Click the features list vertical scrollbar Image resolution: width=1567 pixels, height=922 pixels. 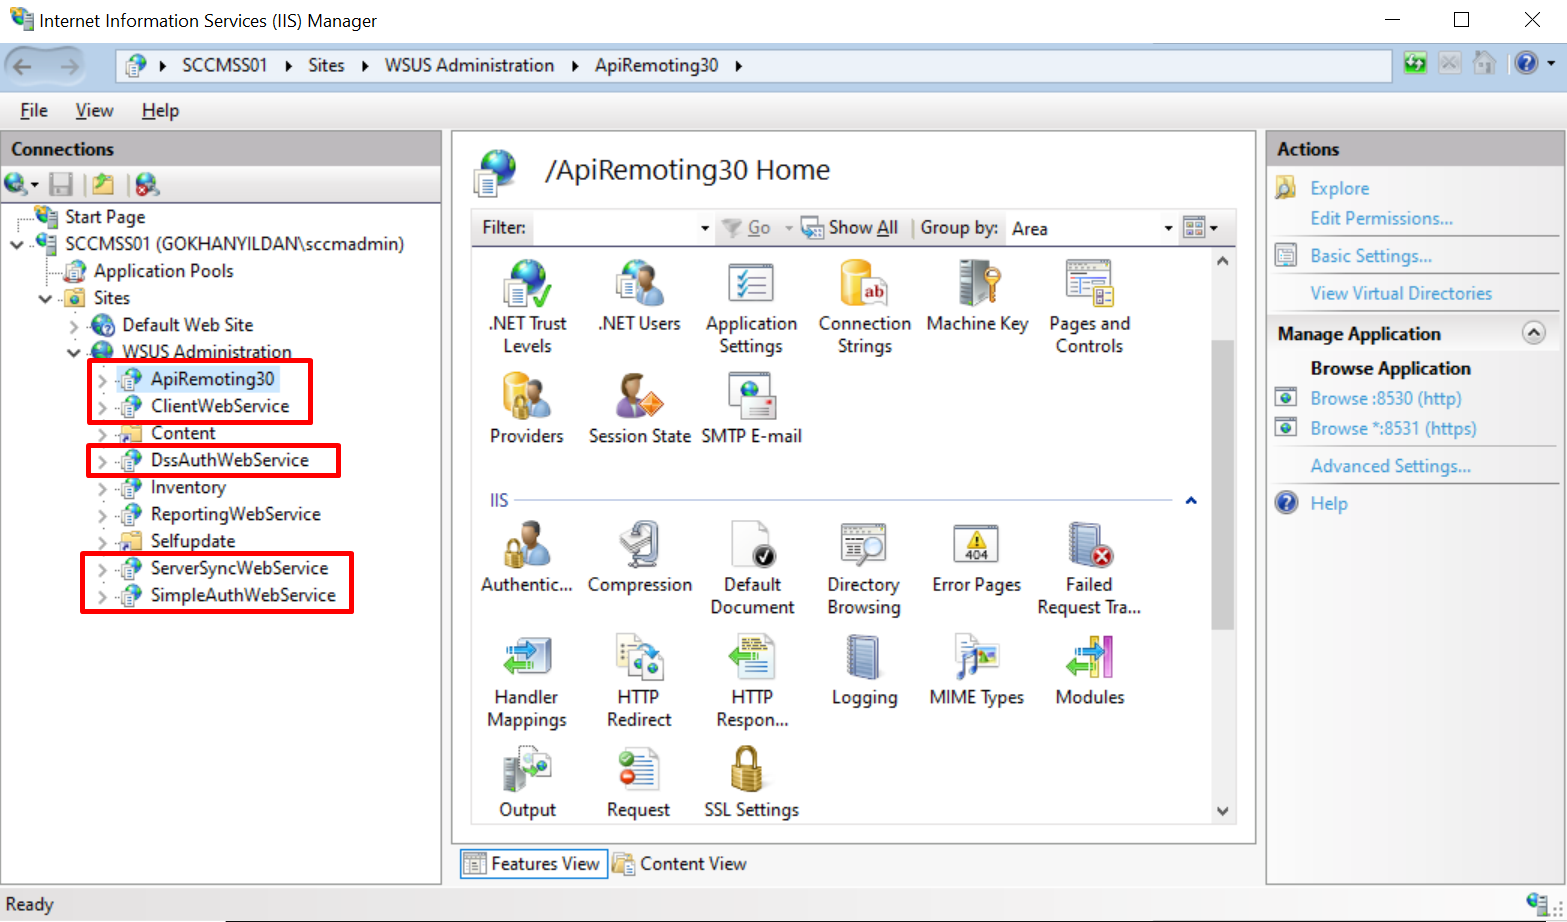point(1222,484)
